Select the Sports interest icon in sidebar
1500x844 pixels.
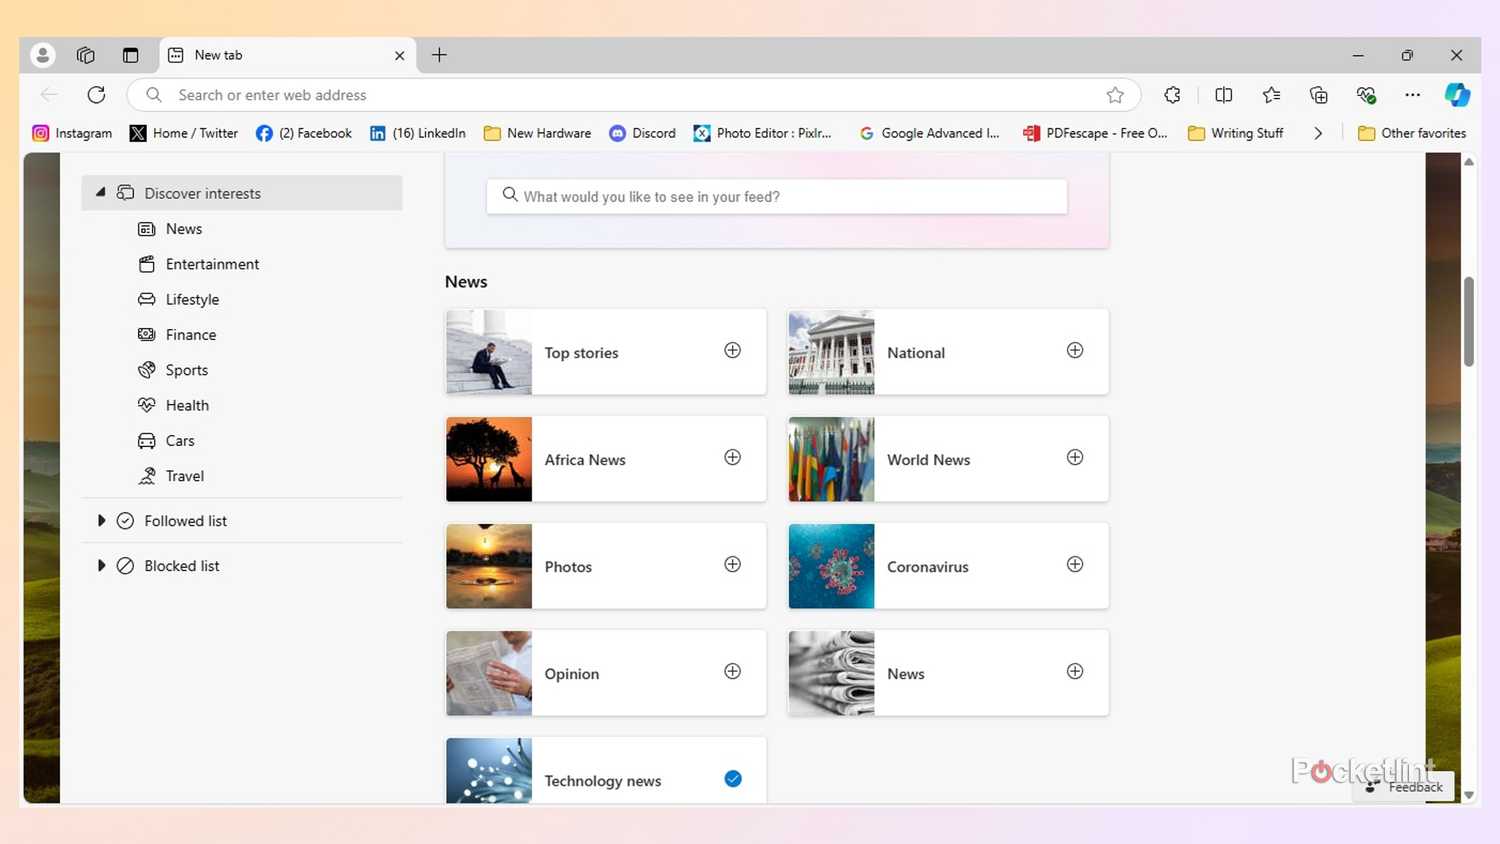146,369
